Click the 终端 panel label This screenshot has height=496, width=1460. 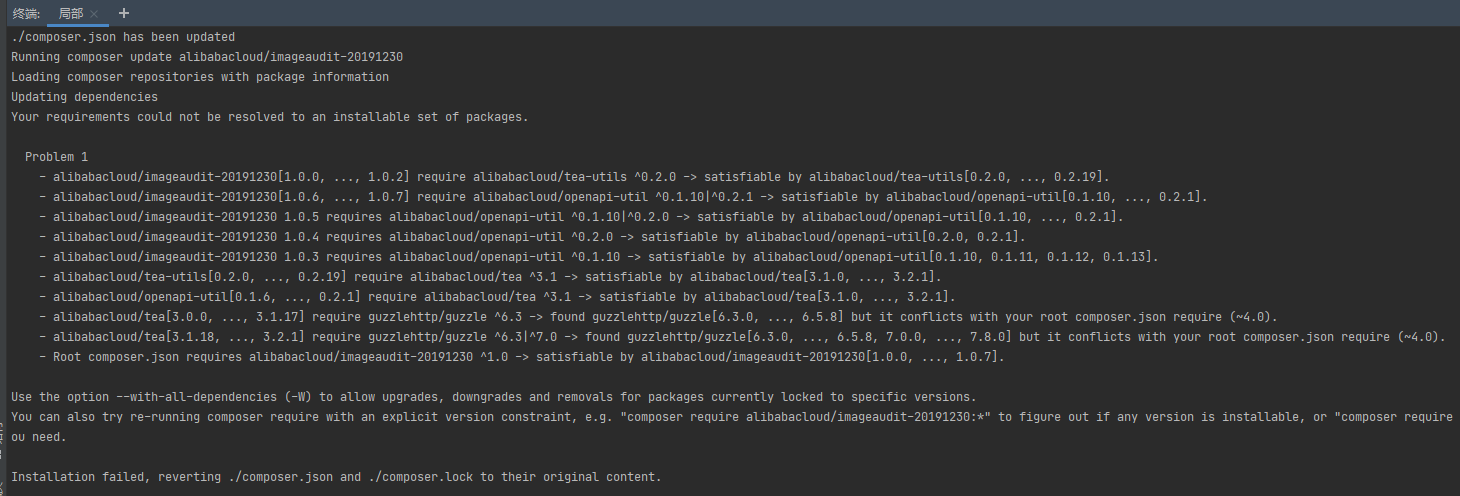coord(26,13)
